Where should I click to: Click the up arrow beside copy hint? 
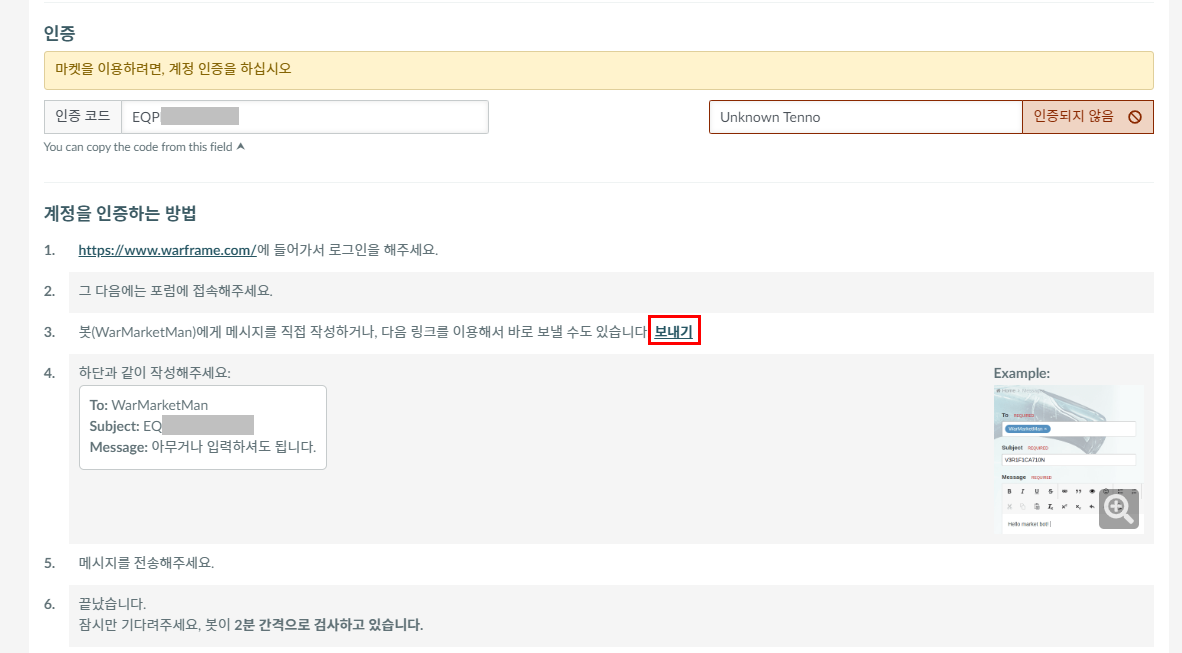[240, 146]
